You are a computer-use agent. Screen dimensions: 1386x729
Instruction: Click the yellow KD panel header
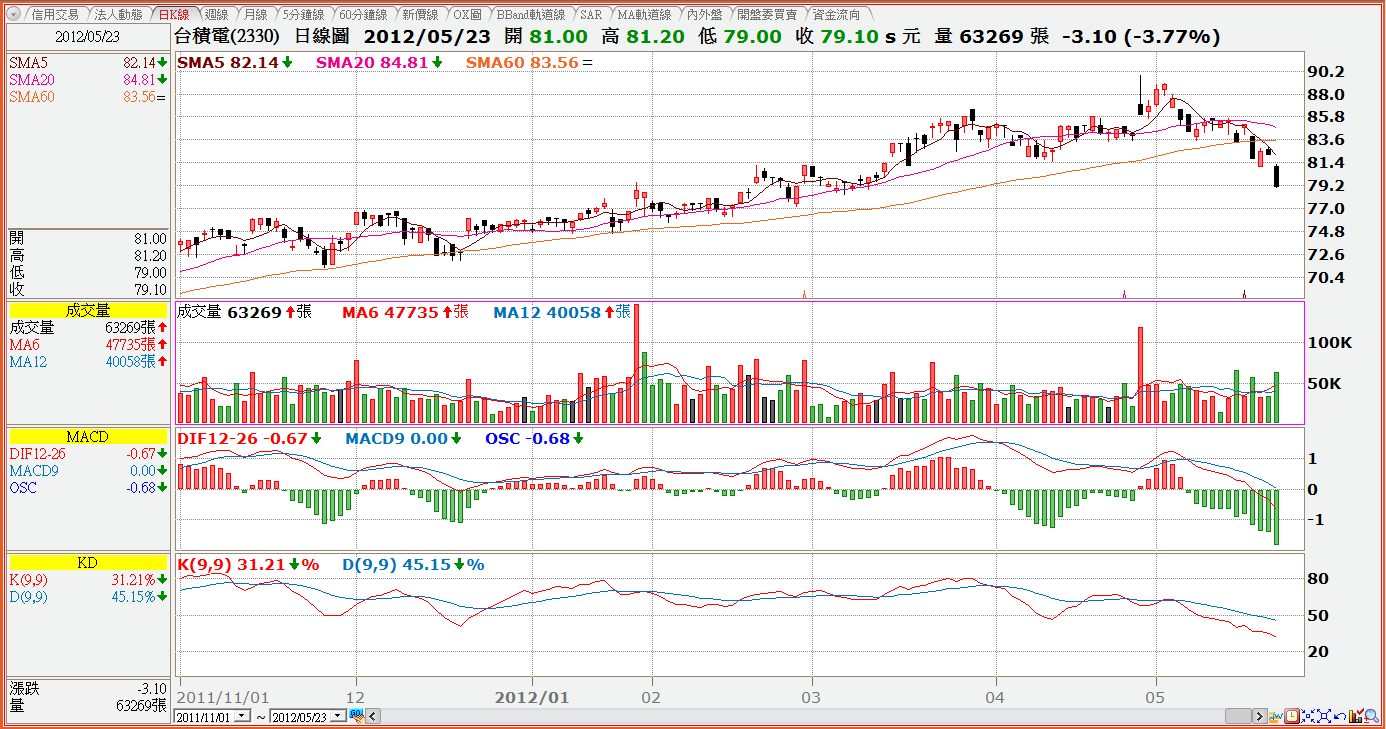pyautogui.click(x=88, y=563)
